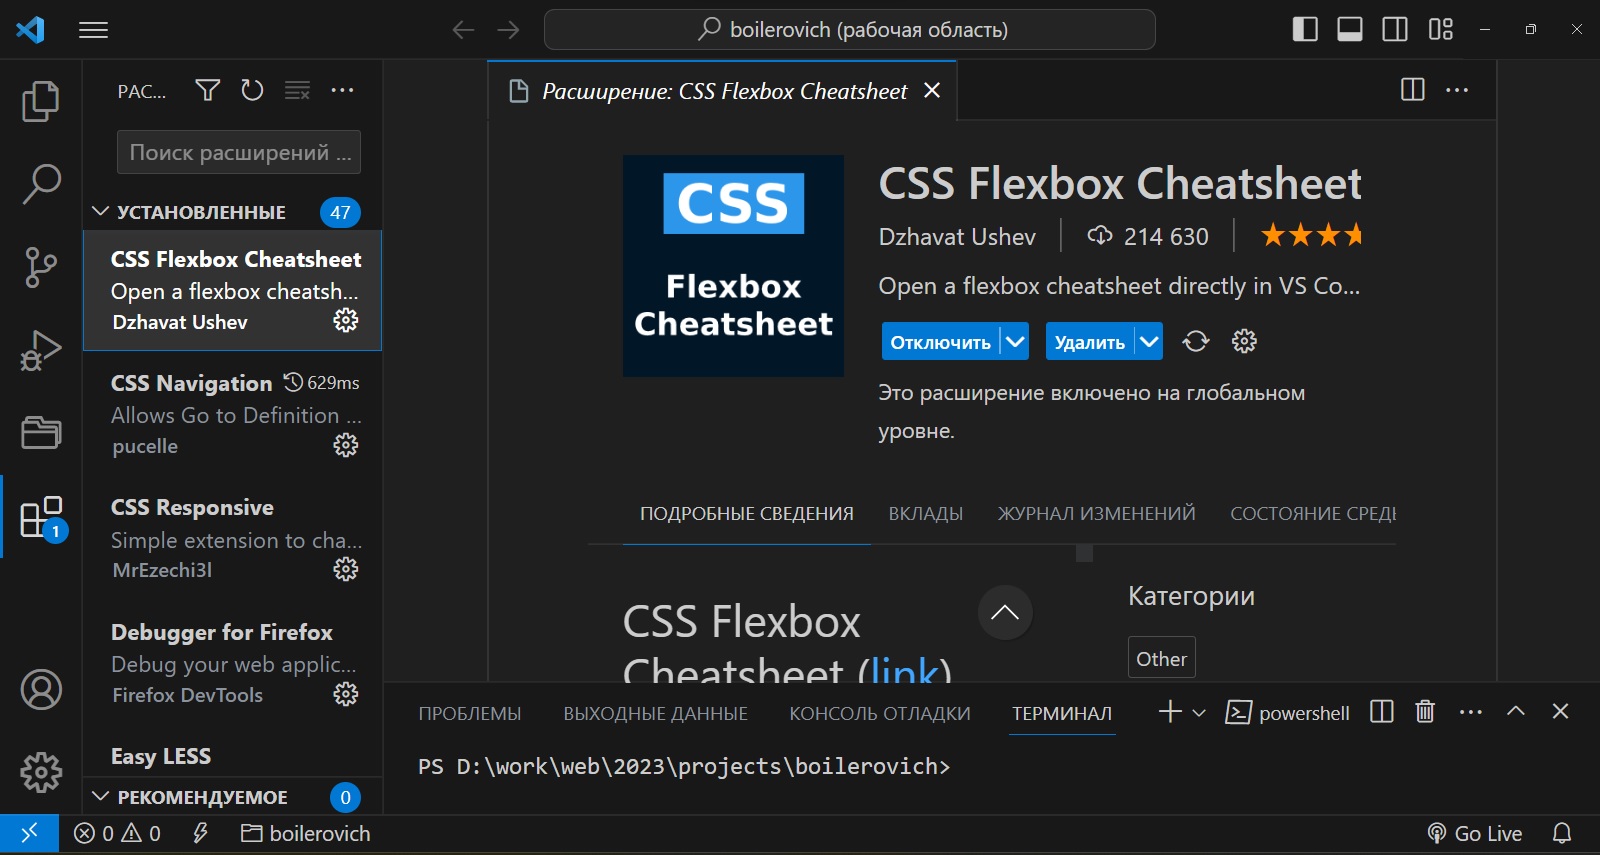Toggle primary side bar visibility

(x=1305, y=30)
